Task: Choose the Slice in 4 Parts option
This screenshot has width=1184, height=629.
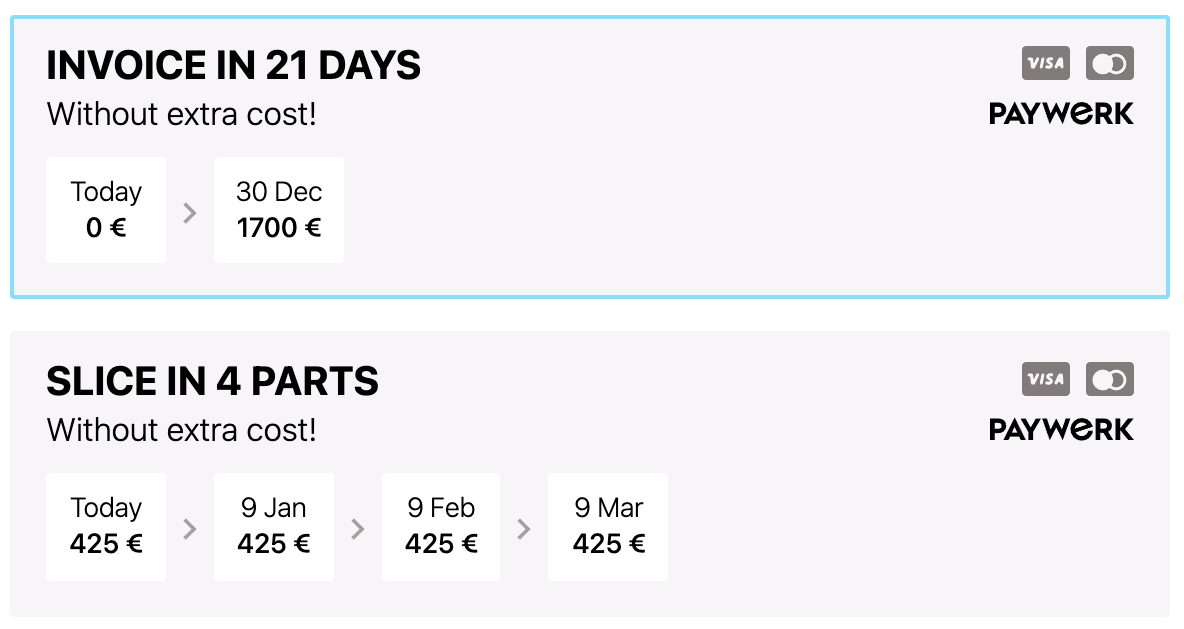Action: click(590, 473)
